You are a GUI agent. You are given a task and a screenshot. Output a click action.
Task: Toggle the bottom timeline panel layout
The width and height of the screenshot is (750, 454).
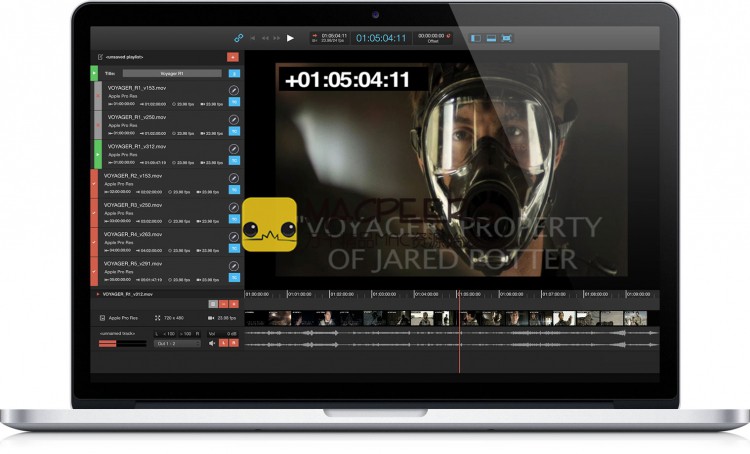[x=491, y=38]
